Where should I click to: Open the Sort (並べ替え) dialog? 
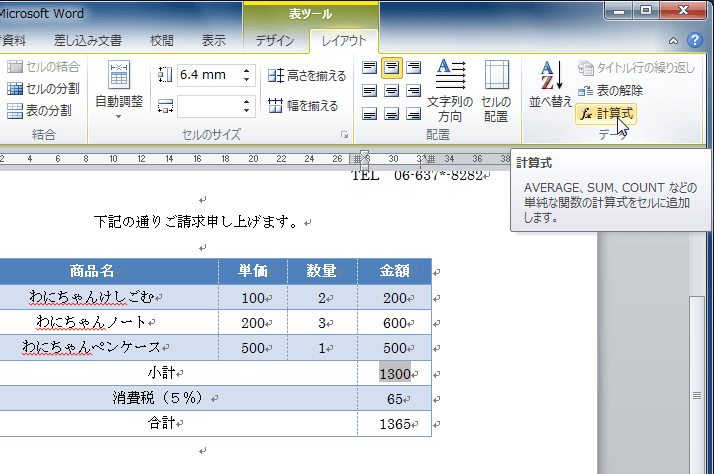(x=550, y=85)
